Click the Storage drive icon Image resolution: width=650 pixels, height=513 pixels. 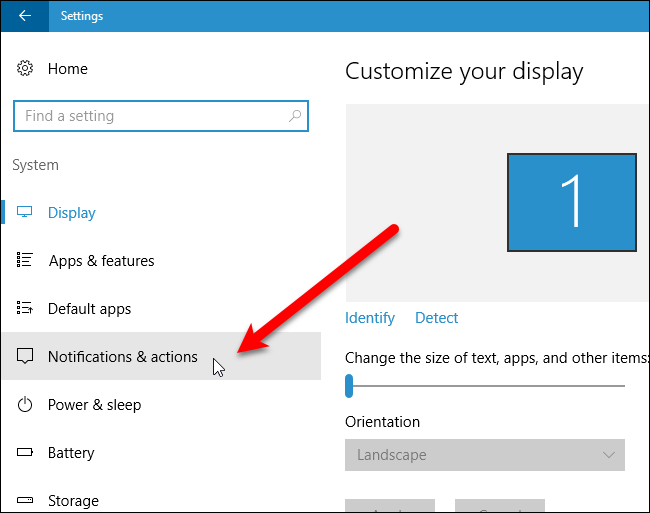click(x=25, y=500)
